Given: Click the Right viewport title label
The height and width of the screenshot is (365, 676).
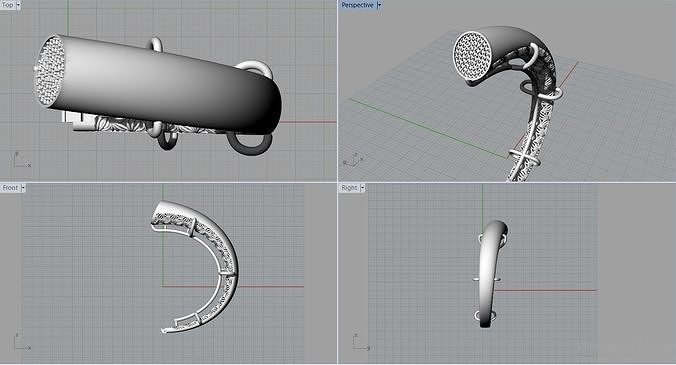Looking at the screenshot, I should click(x=349, y=188).
